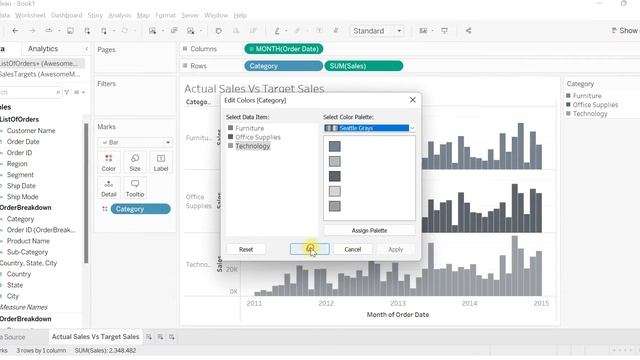Click the New Worksheet toolbar icon
This screenshot has height=360, width=640.
pos(152,31)
